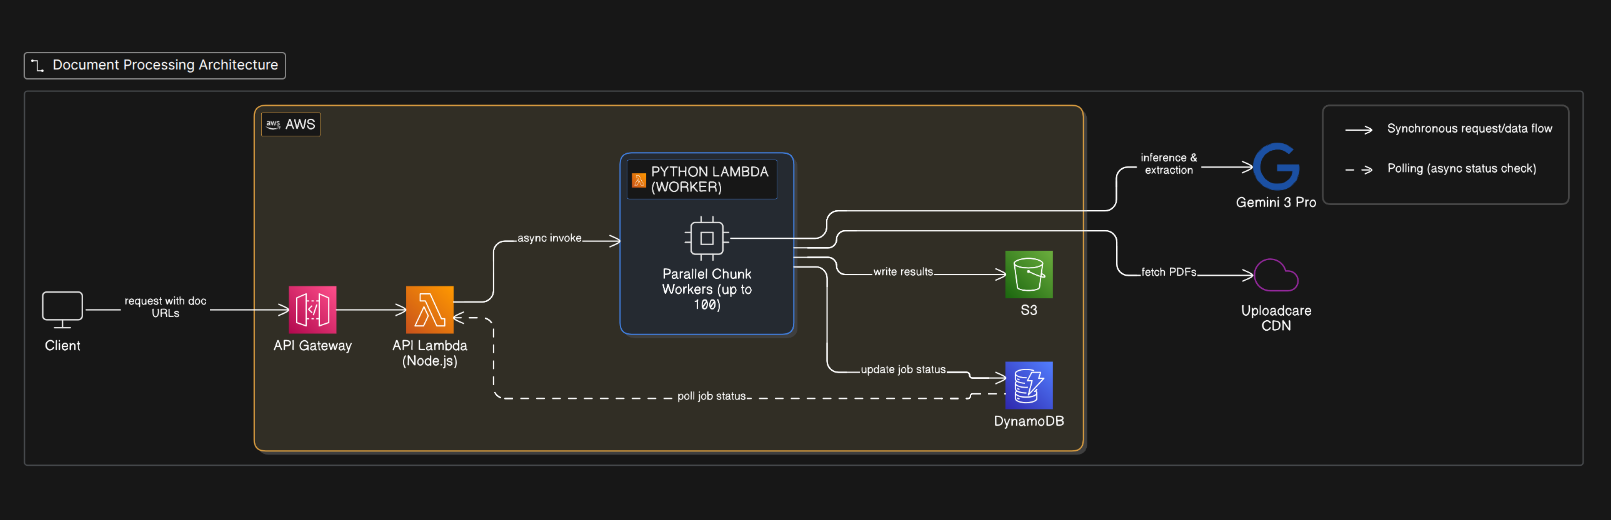Click the 'DynamoDB' node label
The width and height of the screenshot is (1611, 520).
[1029, 421]
